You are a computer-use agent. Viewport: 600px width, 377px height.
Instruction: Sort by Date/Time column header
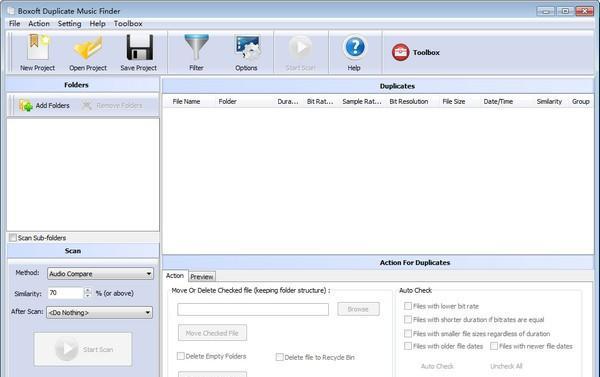[x=498, y=101]
